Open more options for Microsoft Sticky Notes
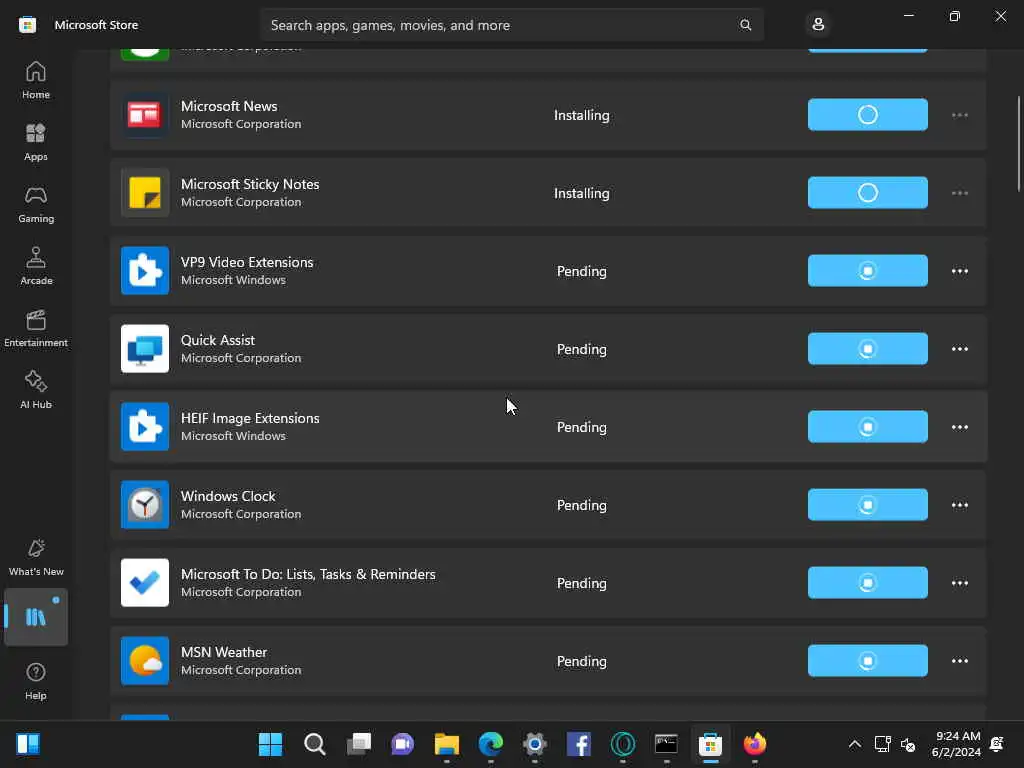Viewport: 1024px width, 768px height. (959, 193)
